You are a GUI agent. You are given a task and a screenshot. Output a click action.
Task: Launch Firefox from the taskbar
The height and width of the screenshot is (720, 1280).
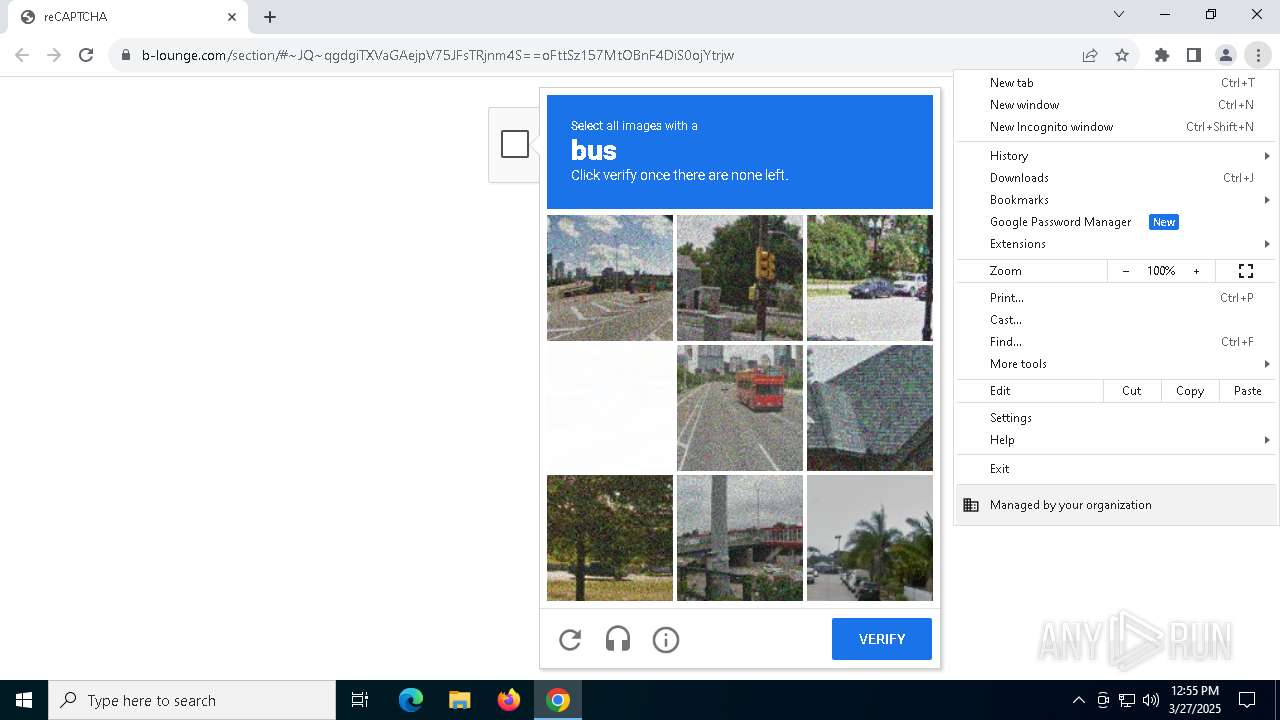click(509, 700)
